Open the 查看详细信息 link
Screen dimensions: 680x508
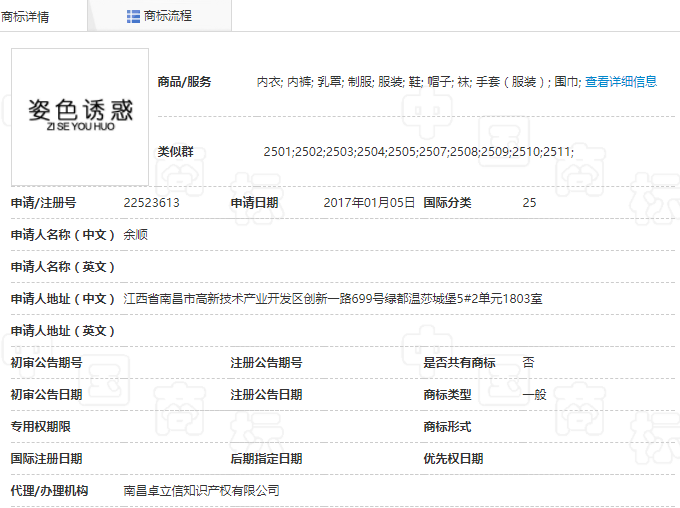coord(620,82)
